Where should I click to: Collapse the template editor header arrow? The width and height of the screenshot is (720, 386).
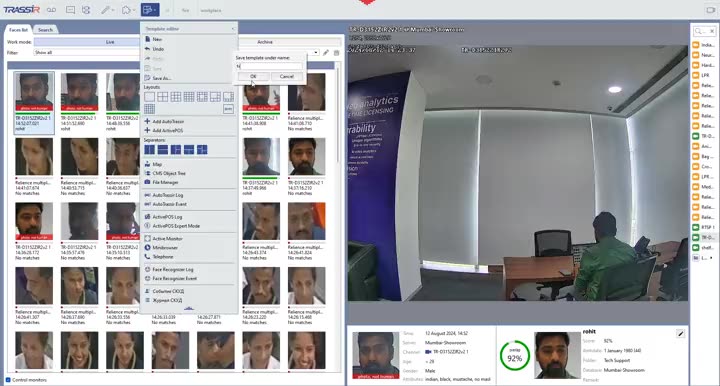(x=233, y=29)
